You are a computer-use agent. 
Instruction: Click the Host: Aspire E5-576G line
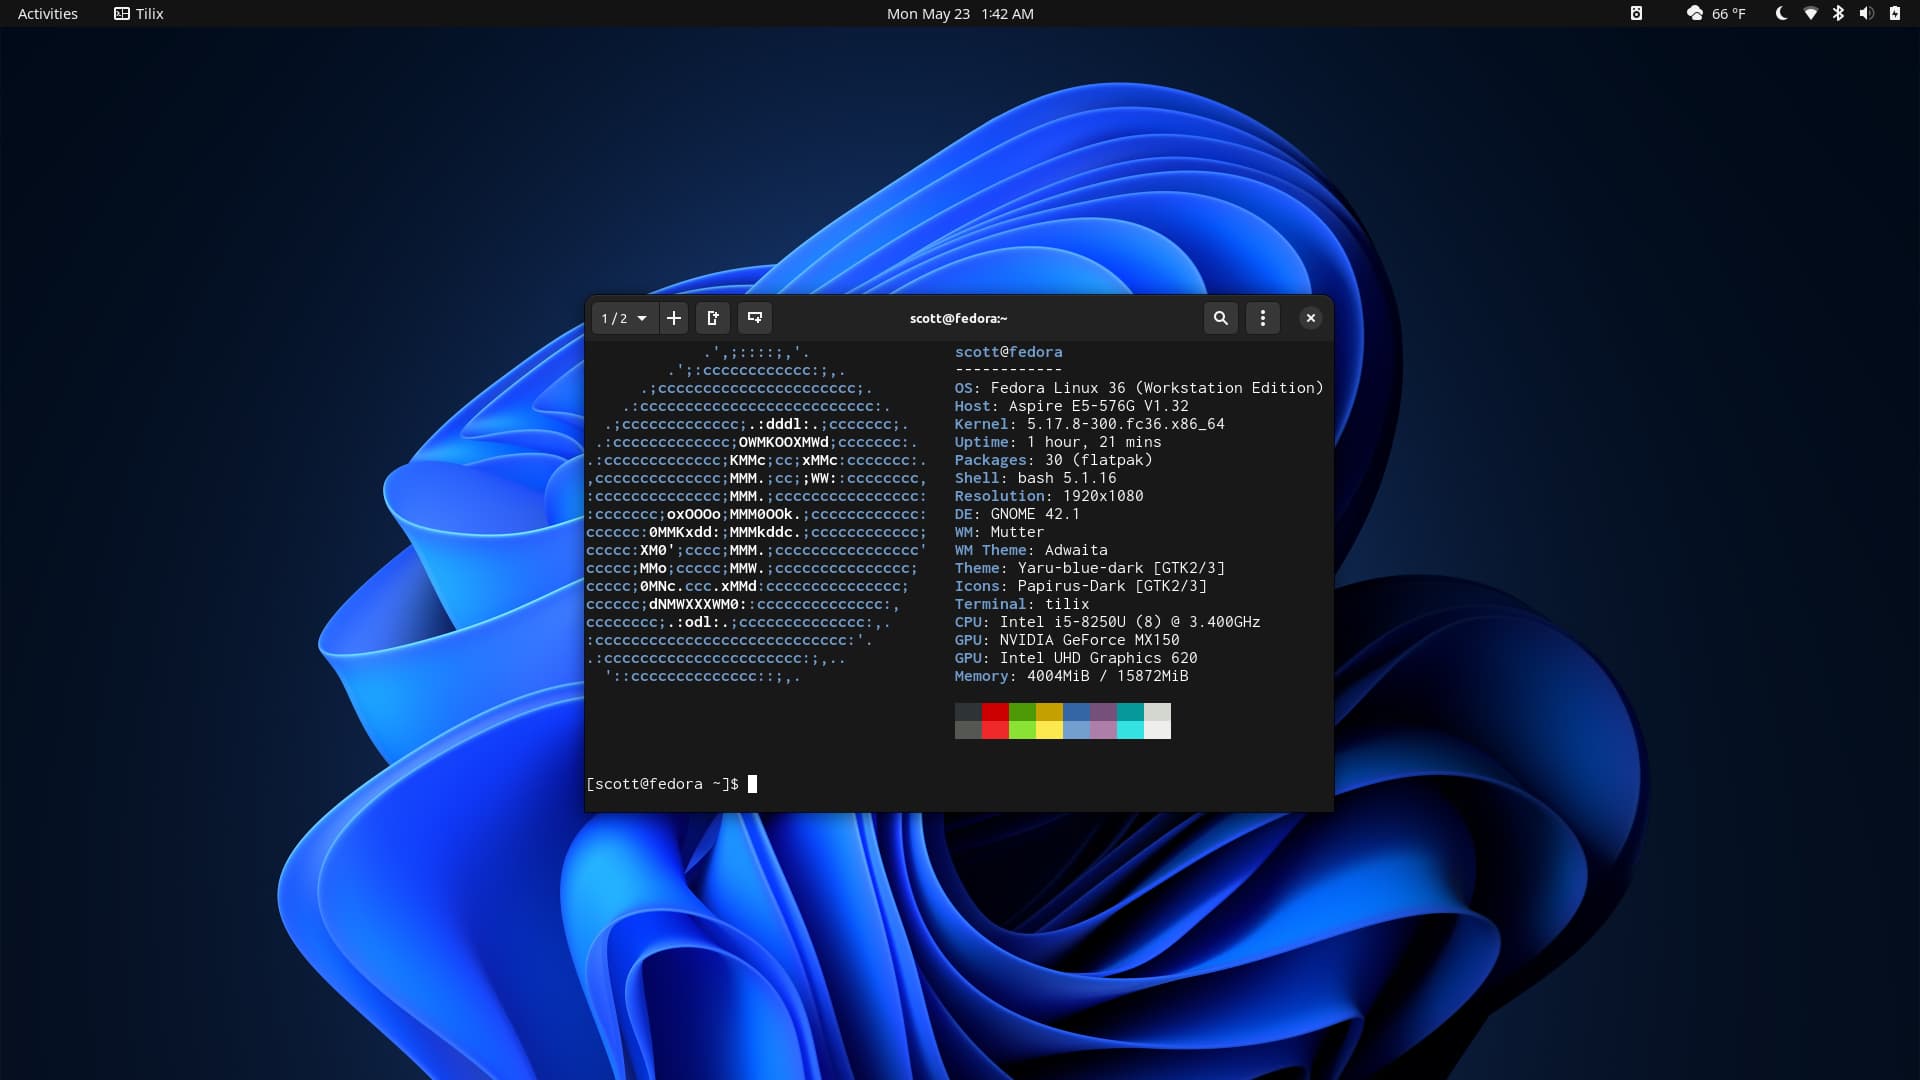click(x=1071, y=406)
